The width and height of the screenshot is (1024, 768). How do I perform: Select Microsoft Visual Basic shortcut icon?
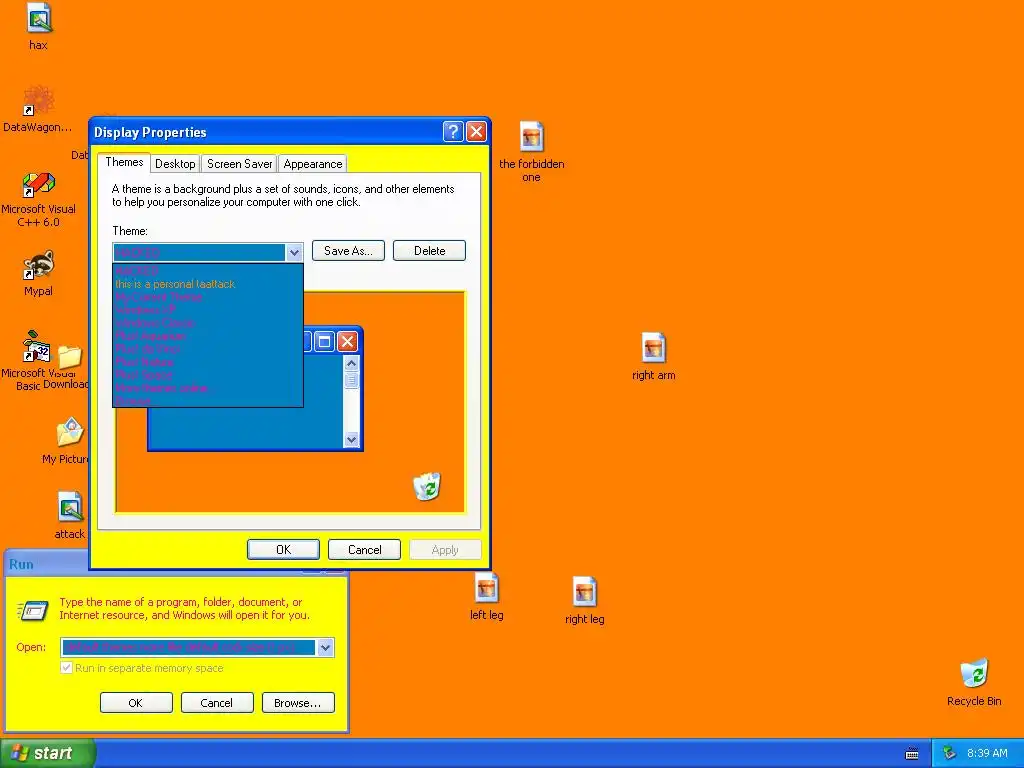coord(37,347)
